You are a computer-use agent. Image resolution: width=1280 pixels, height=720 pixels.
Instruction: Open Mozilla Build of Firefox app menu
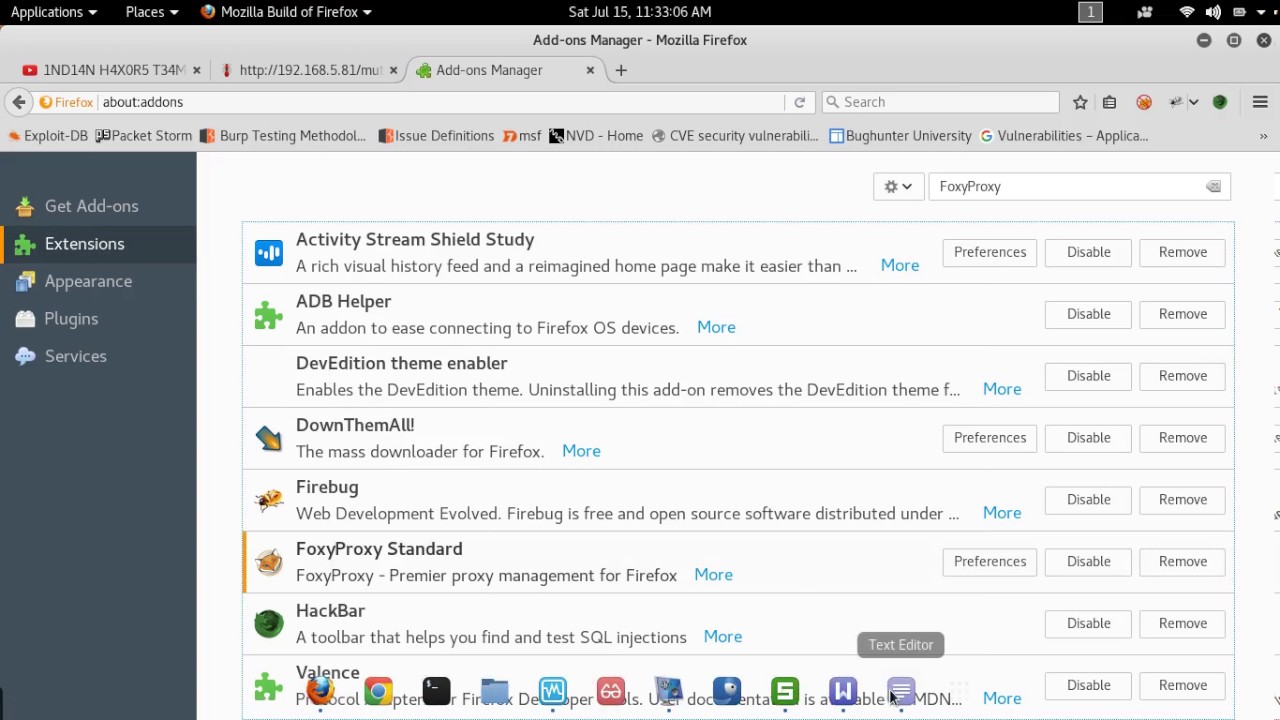(x=286, y=12)
